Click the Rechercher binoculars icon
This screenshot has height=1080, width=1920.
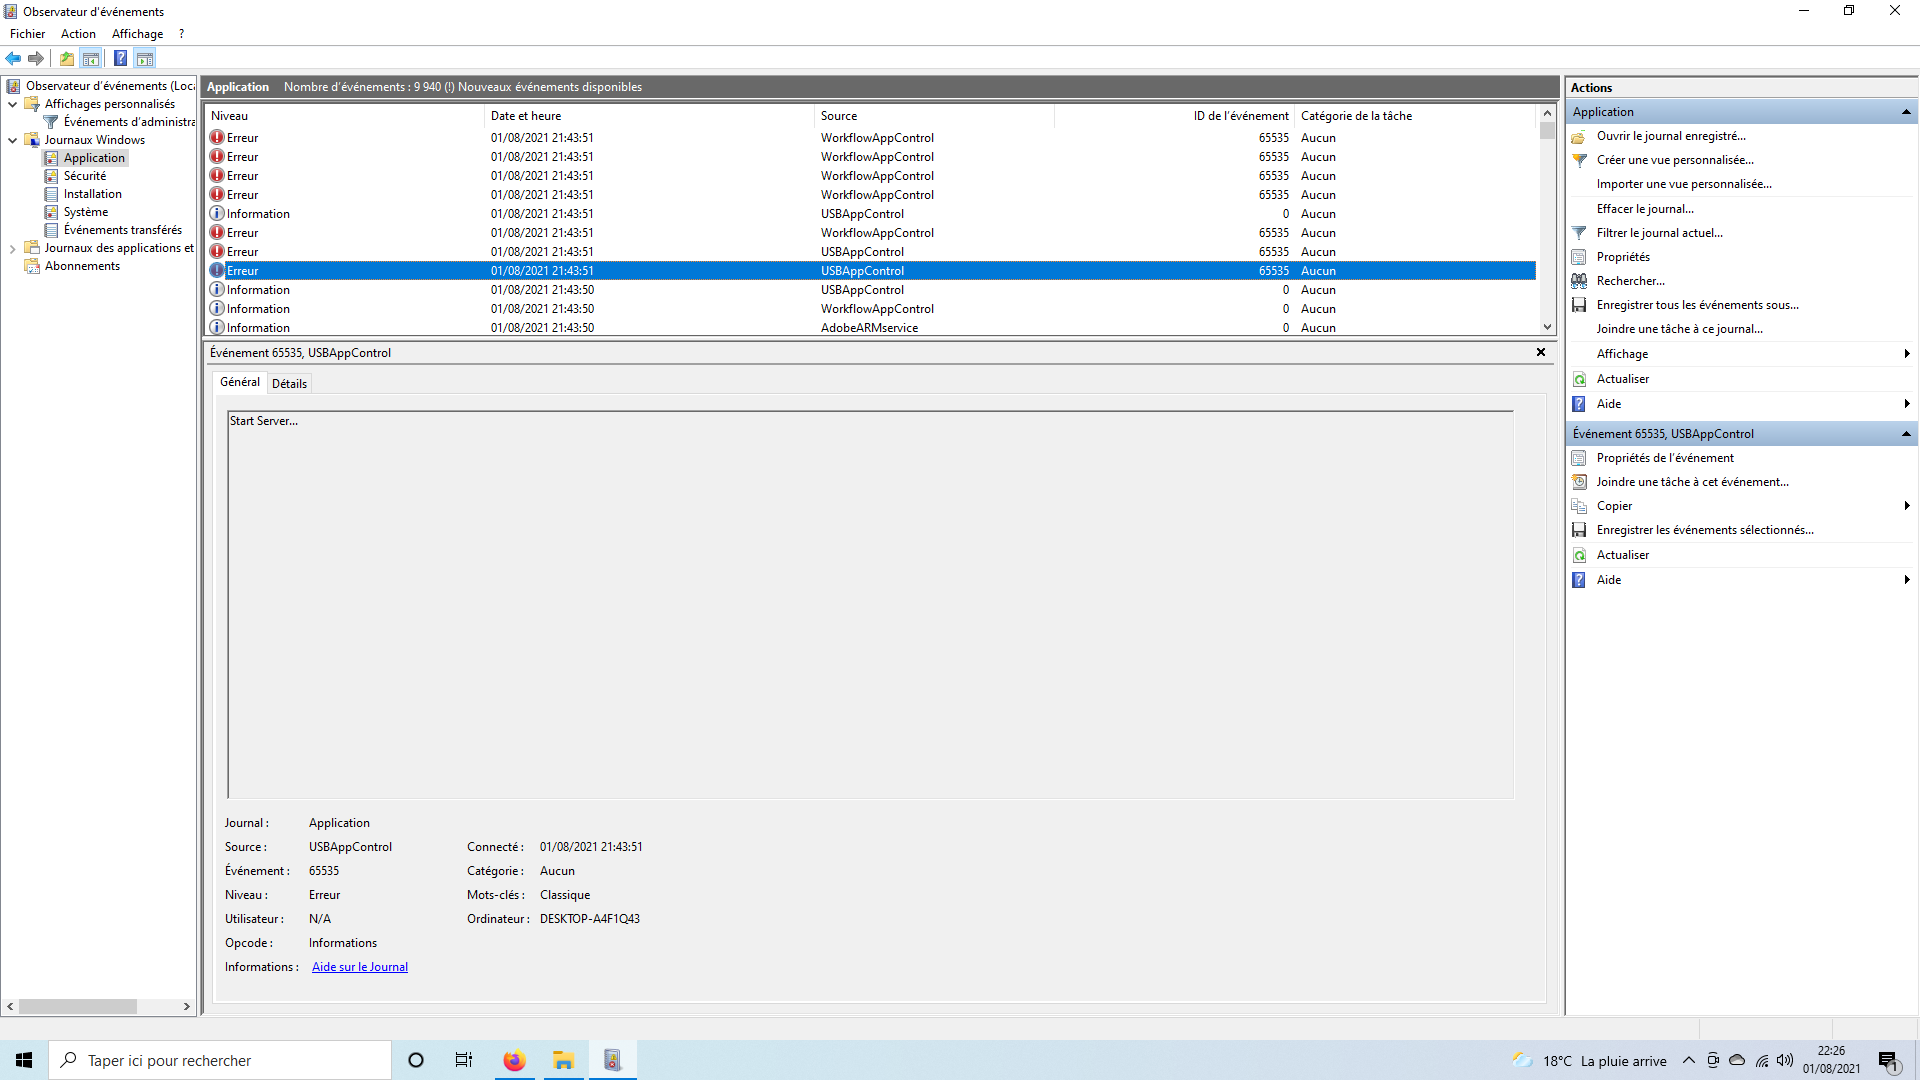pos(1579,281)
